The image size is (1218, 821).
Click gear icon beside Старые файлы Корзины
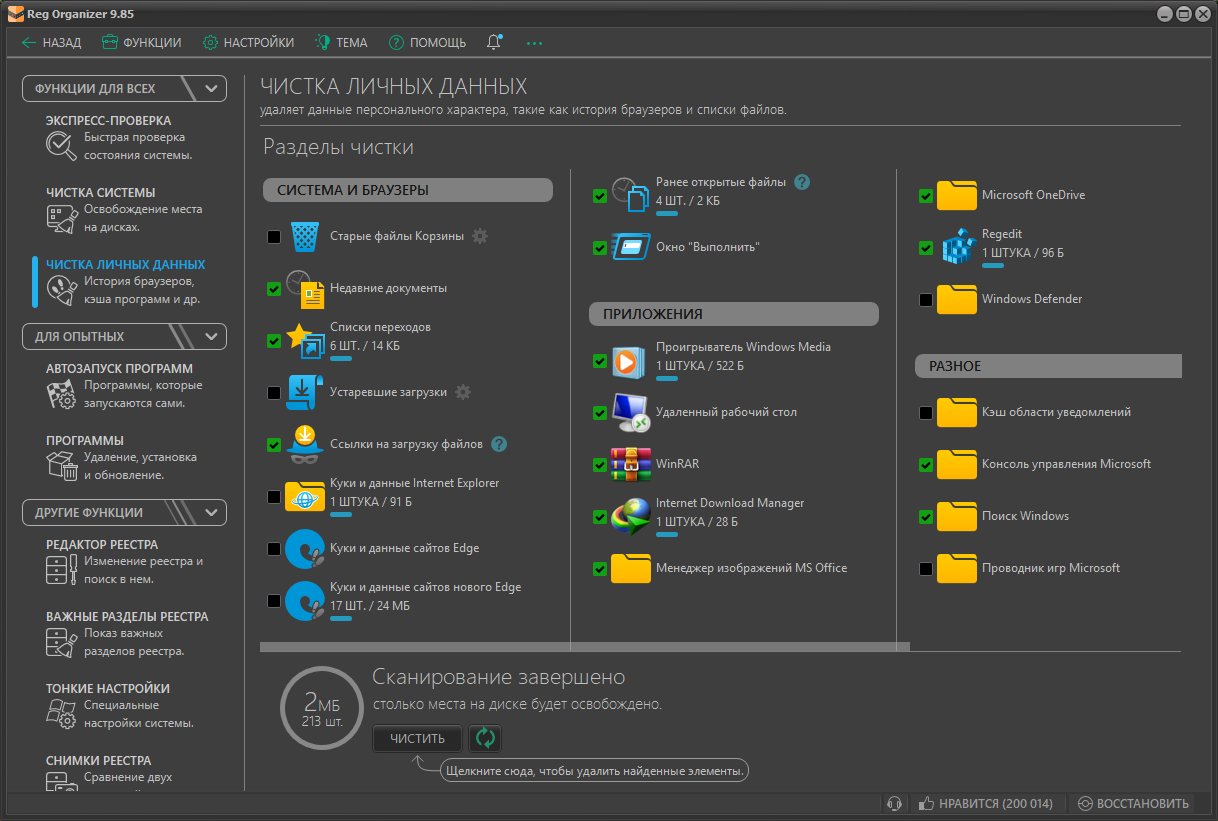pyautogui.click(x=480, y=236)
